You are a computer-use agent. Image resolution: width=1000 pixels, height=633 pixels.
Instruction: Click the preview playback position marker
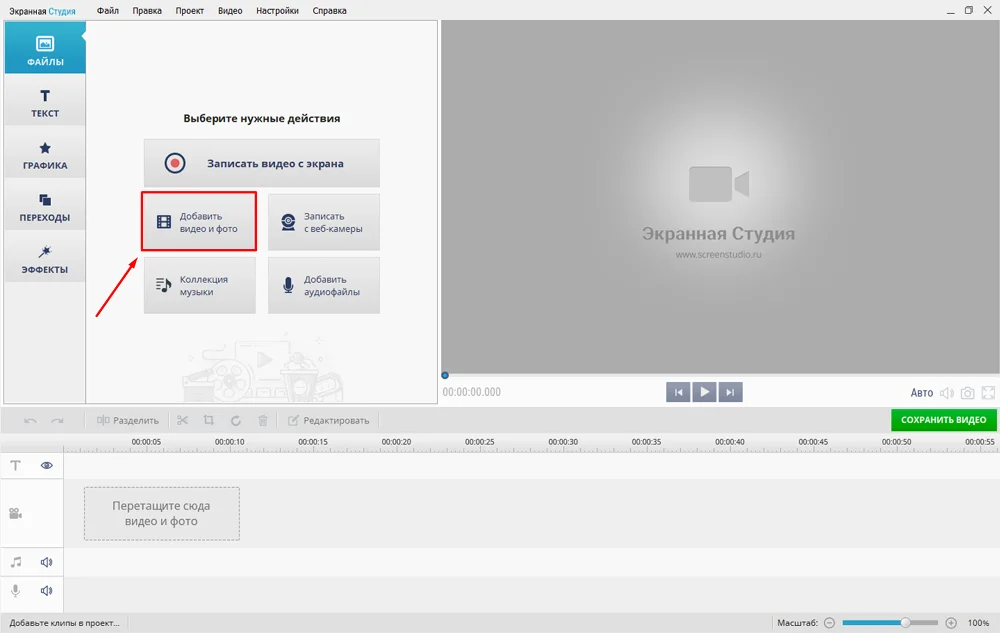(x=445, y=375)
